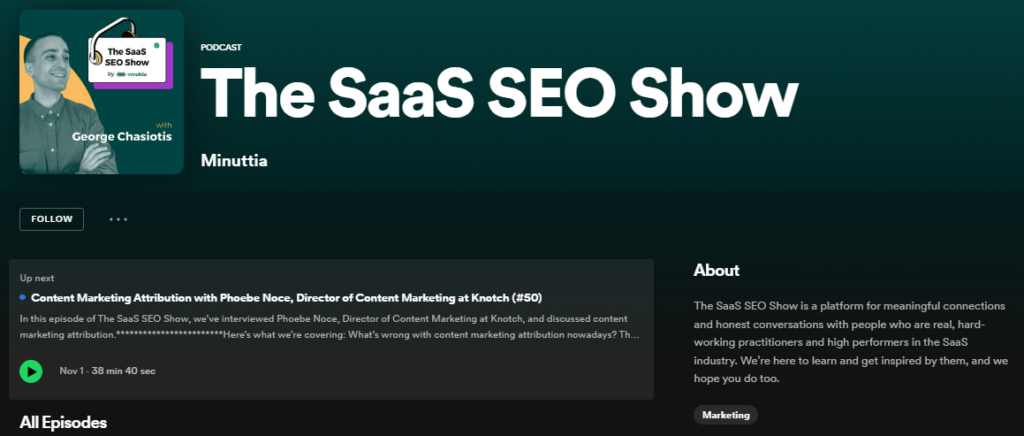Click the podcast cover art image
The height and width of the screenshot is (436, 1024).
(101, 92)
